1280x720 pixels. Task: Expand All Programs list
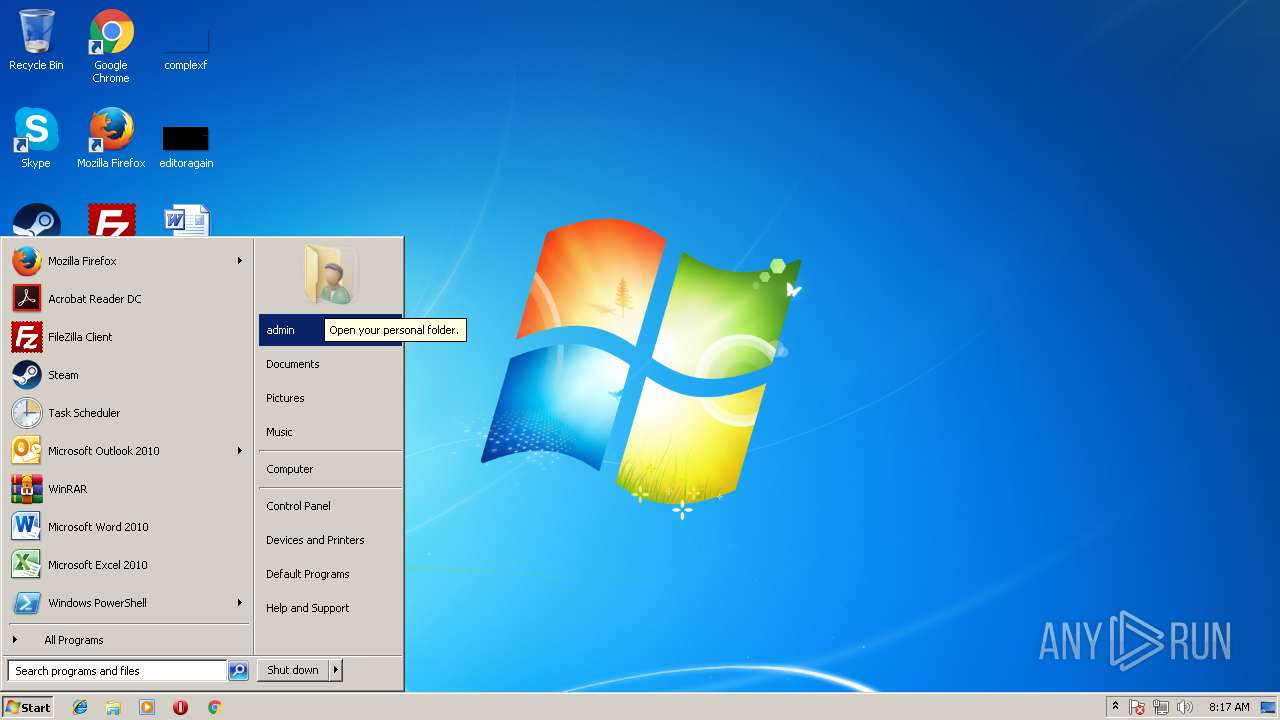[x=127, y=640]
